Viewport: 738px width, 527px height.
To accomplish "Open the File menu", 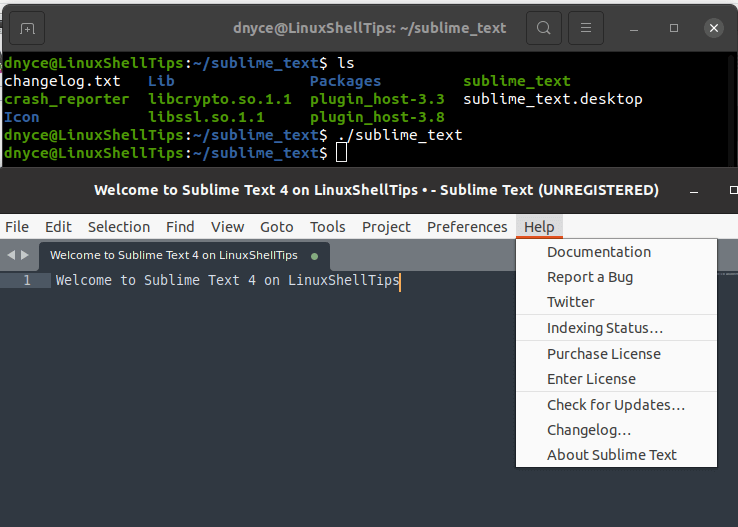I will [x=17, y=227].
